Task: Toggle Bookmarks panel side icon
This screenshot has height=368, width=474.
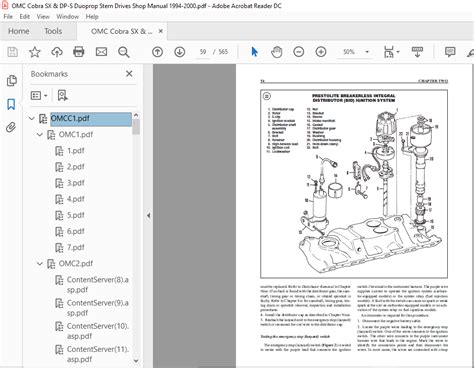Action: pos(11,104)
